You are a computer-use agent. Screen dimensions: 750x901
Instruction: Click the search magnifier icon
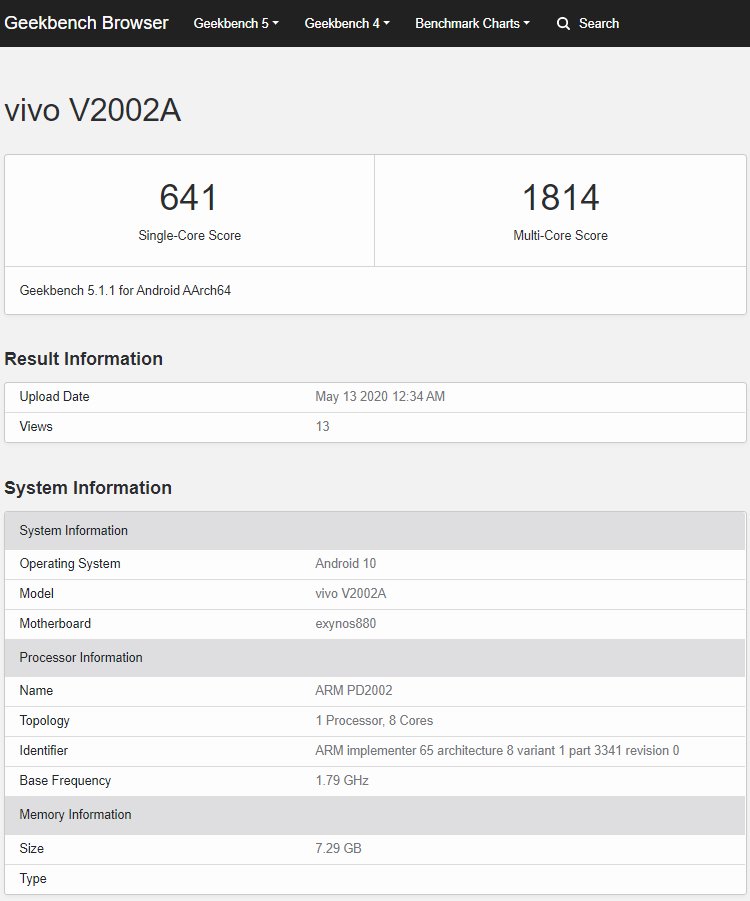(x=563, y=24)
